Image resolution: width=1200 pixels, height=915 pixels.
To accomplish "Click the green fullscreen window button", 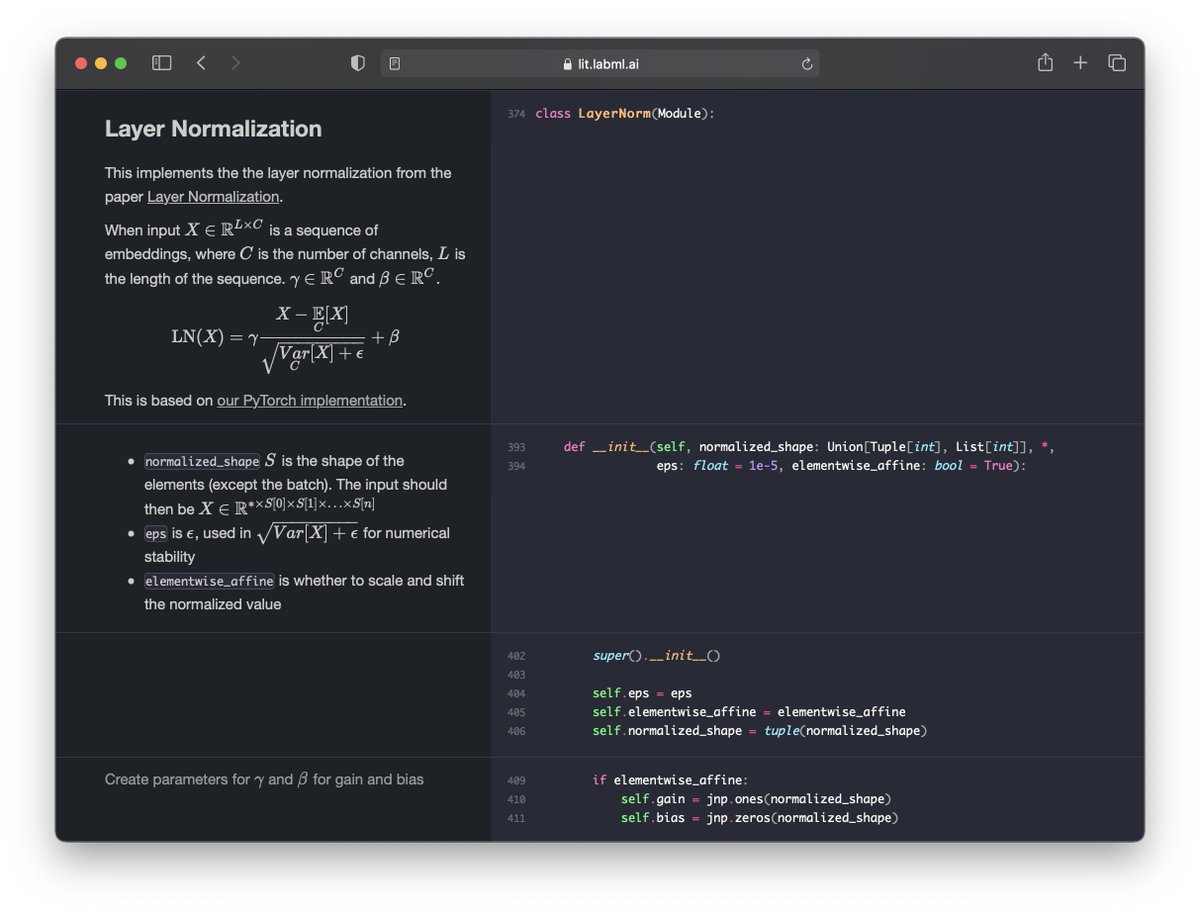I will coord(121,63).
